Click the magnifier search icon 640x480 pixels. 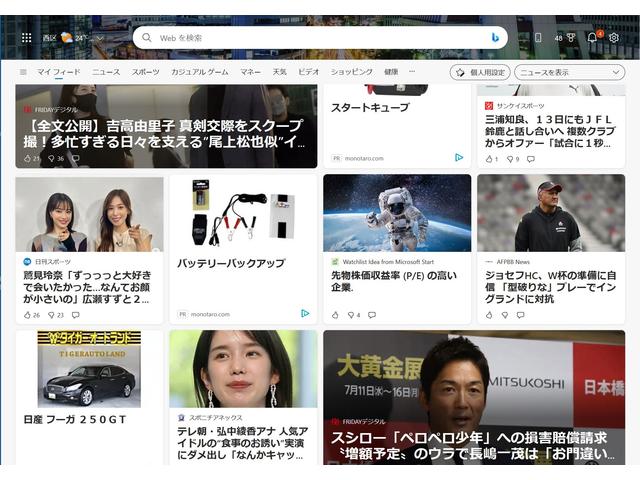pyautogui.click(x=147, y=38)
